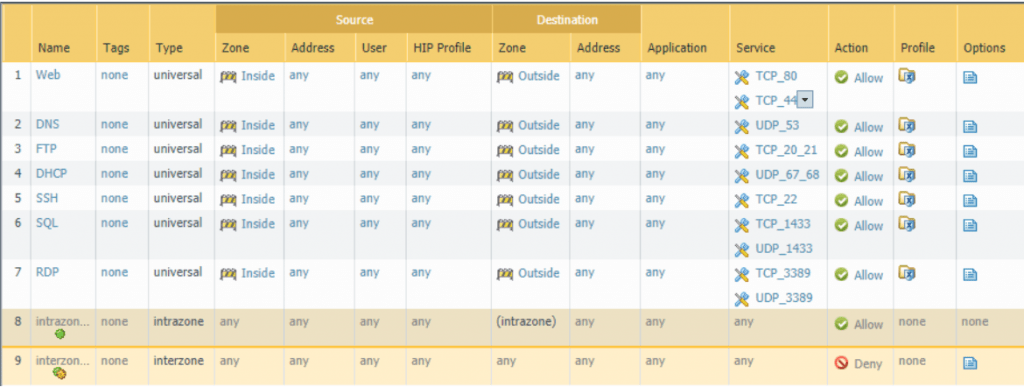Viewport: 1024px width, 387px height.
Task: Open the options icon for DNS rule
Action: click(x=970, y=127)
